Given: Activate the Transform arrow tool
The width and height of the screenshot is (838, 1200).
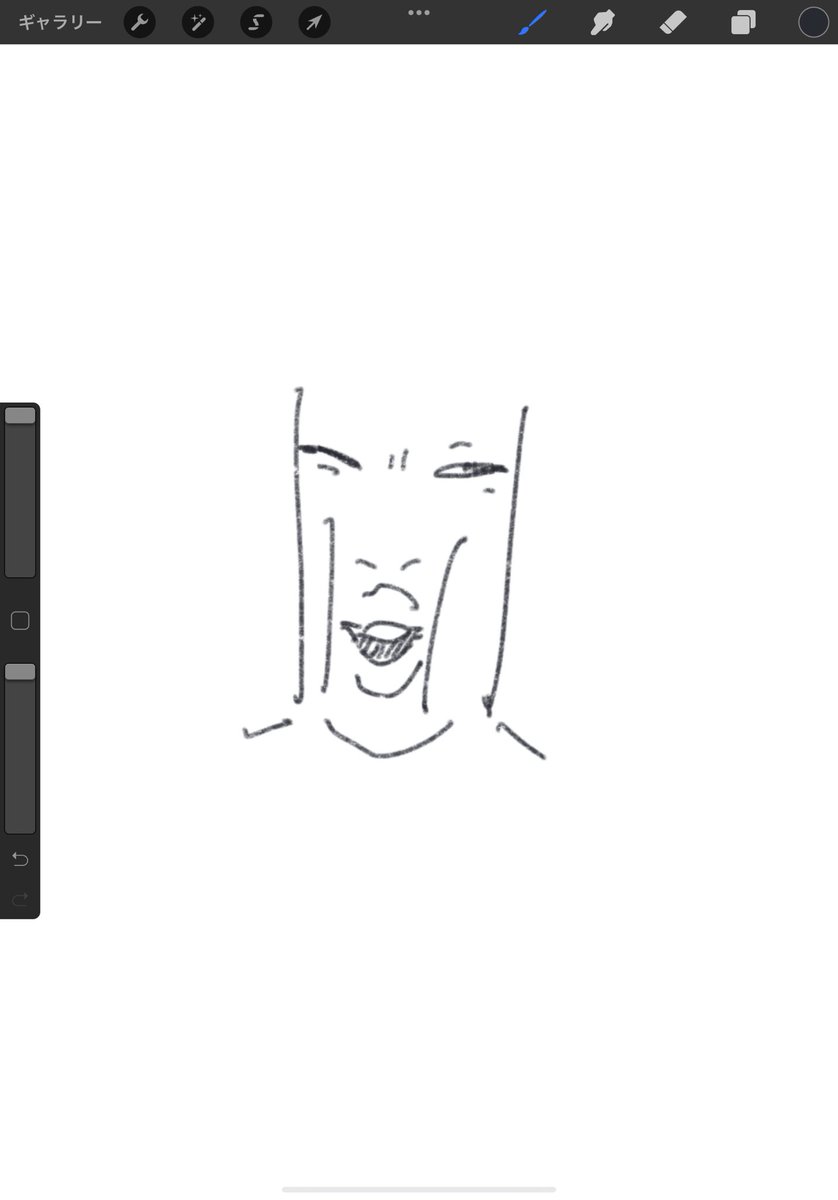Looking at the screenshot, I should point(314,22).
